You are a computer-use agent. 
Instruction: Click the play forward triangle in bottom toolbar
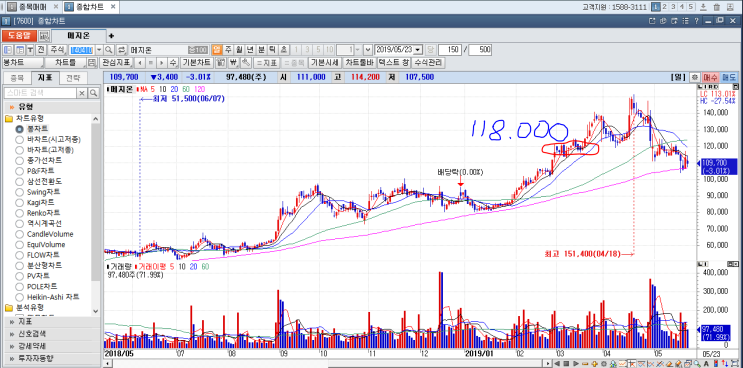pos(576,364)
